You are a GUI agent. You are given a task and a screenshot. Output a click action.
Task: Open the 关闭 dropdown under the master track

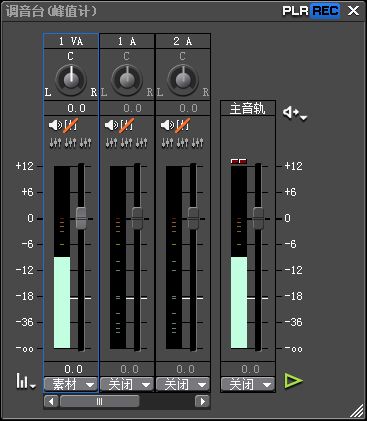(248, 384)
